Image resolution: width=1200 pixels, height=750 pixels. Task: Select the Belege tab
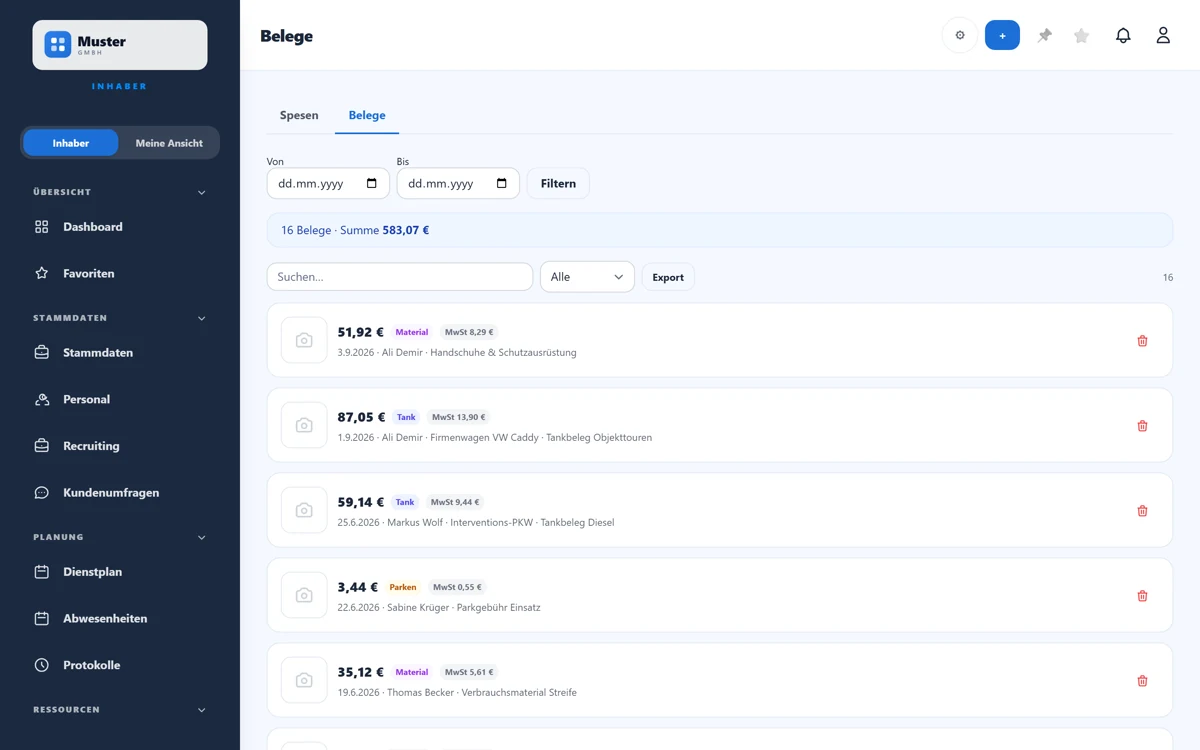point(367,115)
